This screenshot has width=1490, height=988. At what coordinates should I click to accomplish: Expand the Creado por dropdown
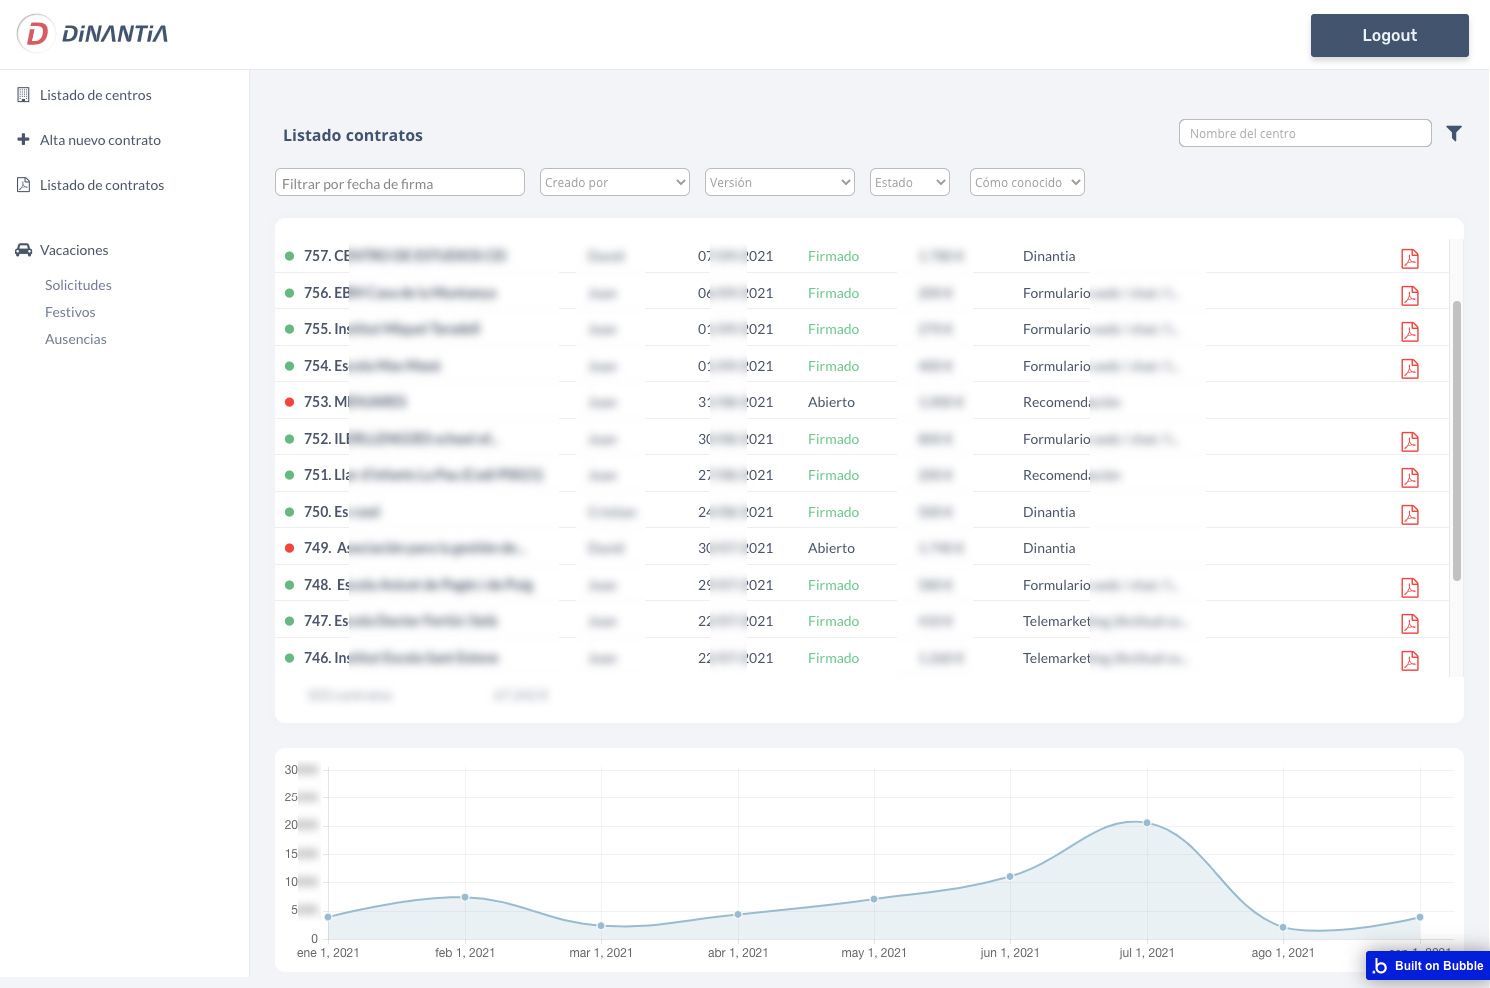coord(614,182)
